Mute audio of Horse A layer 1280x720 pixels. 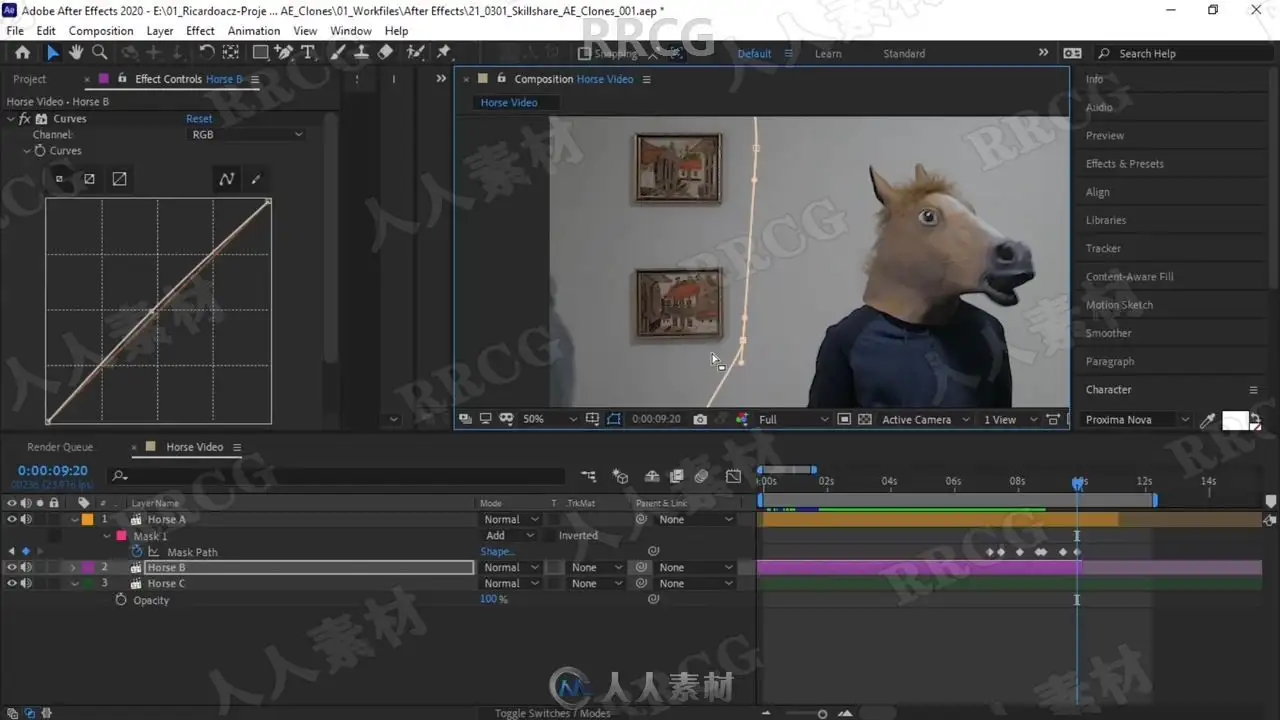tap(26, 519)
